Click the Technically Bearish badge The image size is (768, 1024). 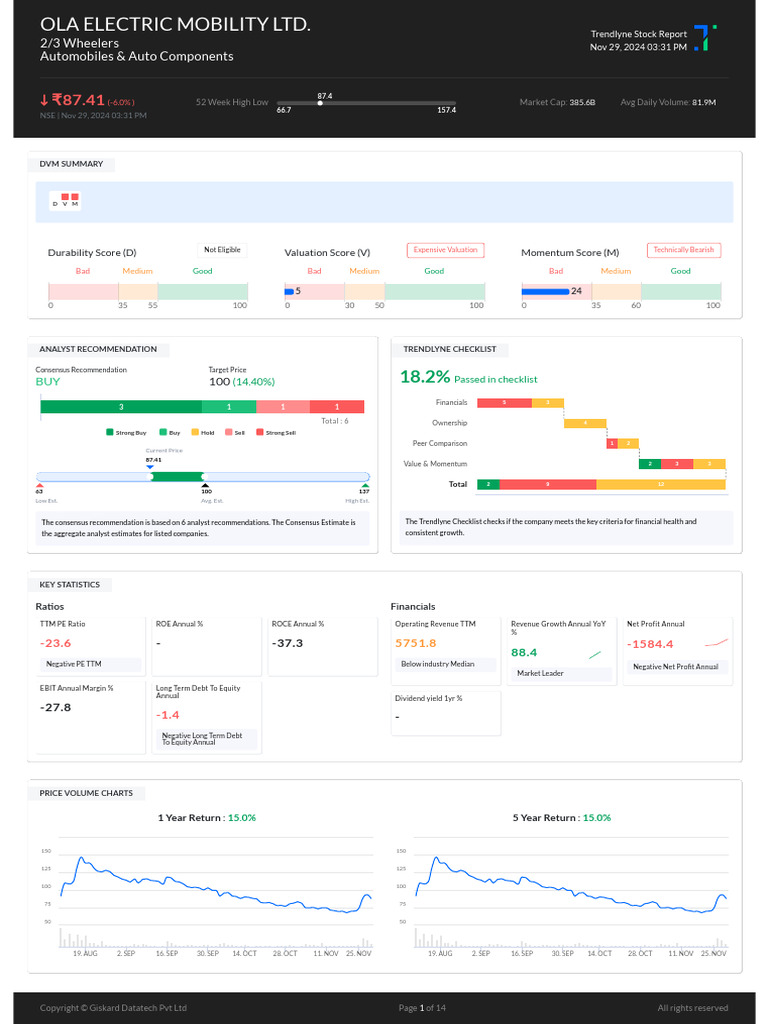tap(684, 250)
